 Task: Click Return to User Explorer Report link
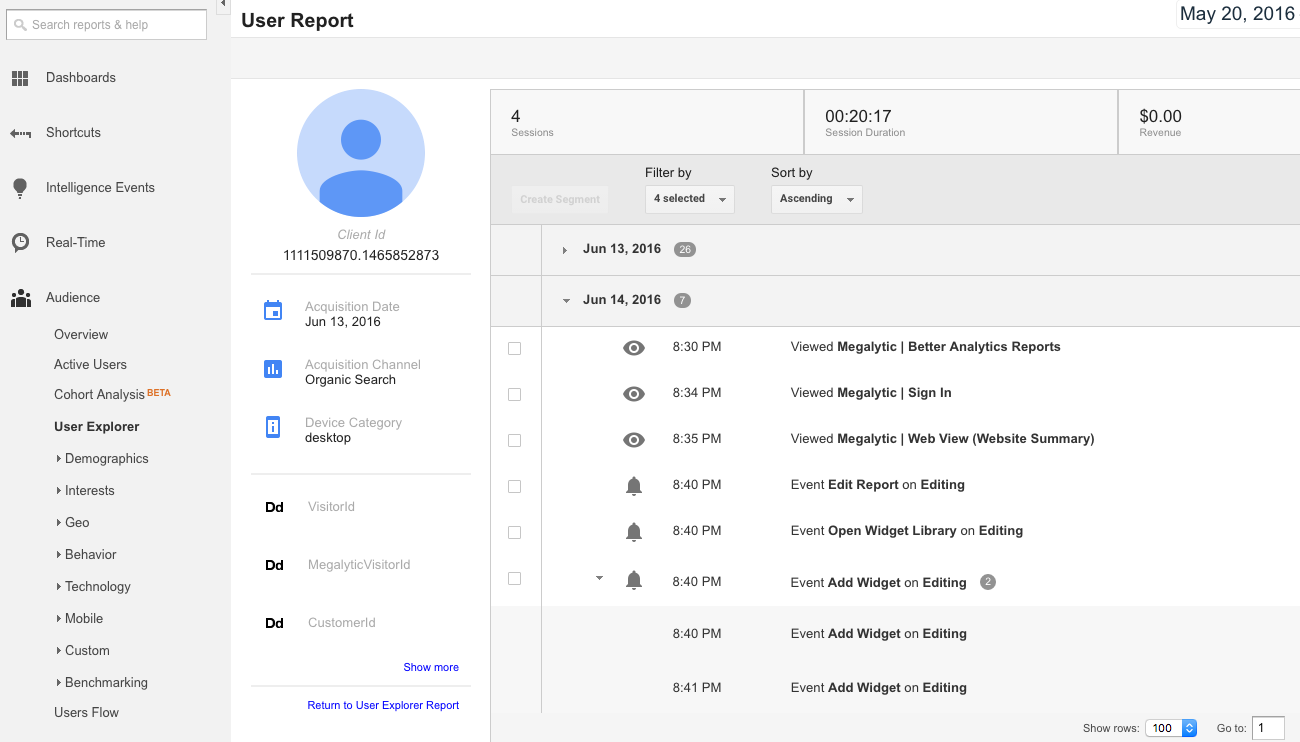(x=383, y=705)
